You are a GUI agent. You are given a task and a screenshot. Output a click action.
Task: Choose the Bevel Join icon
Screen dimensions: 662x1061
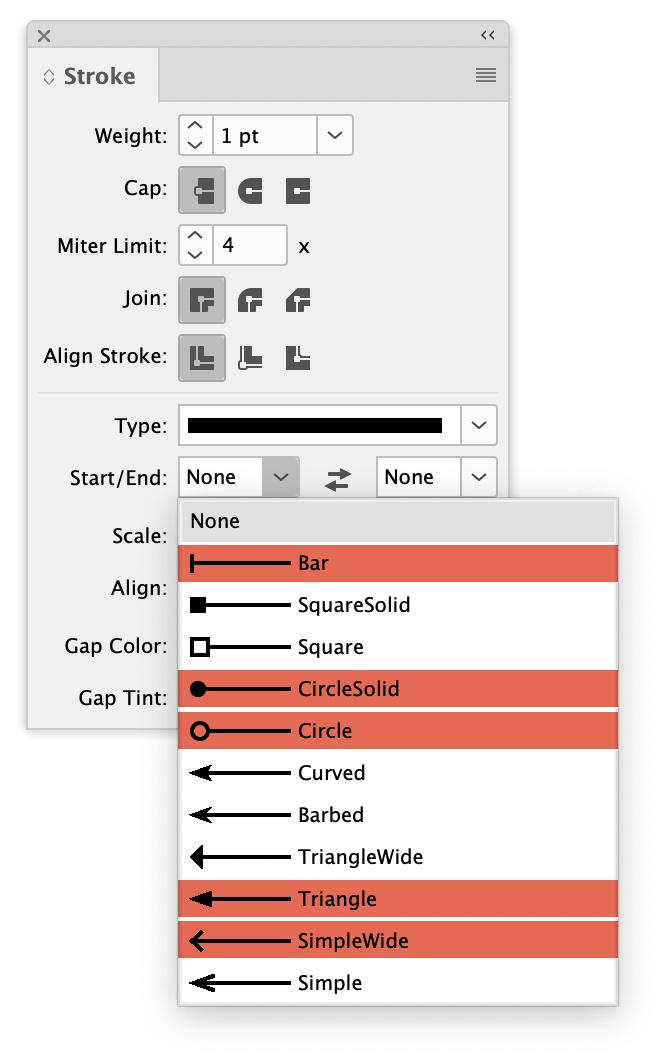click(298, 300)
